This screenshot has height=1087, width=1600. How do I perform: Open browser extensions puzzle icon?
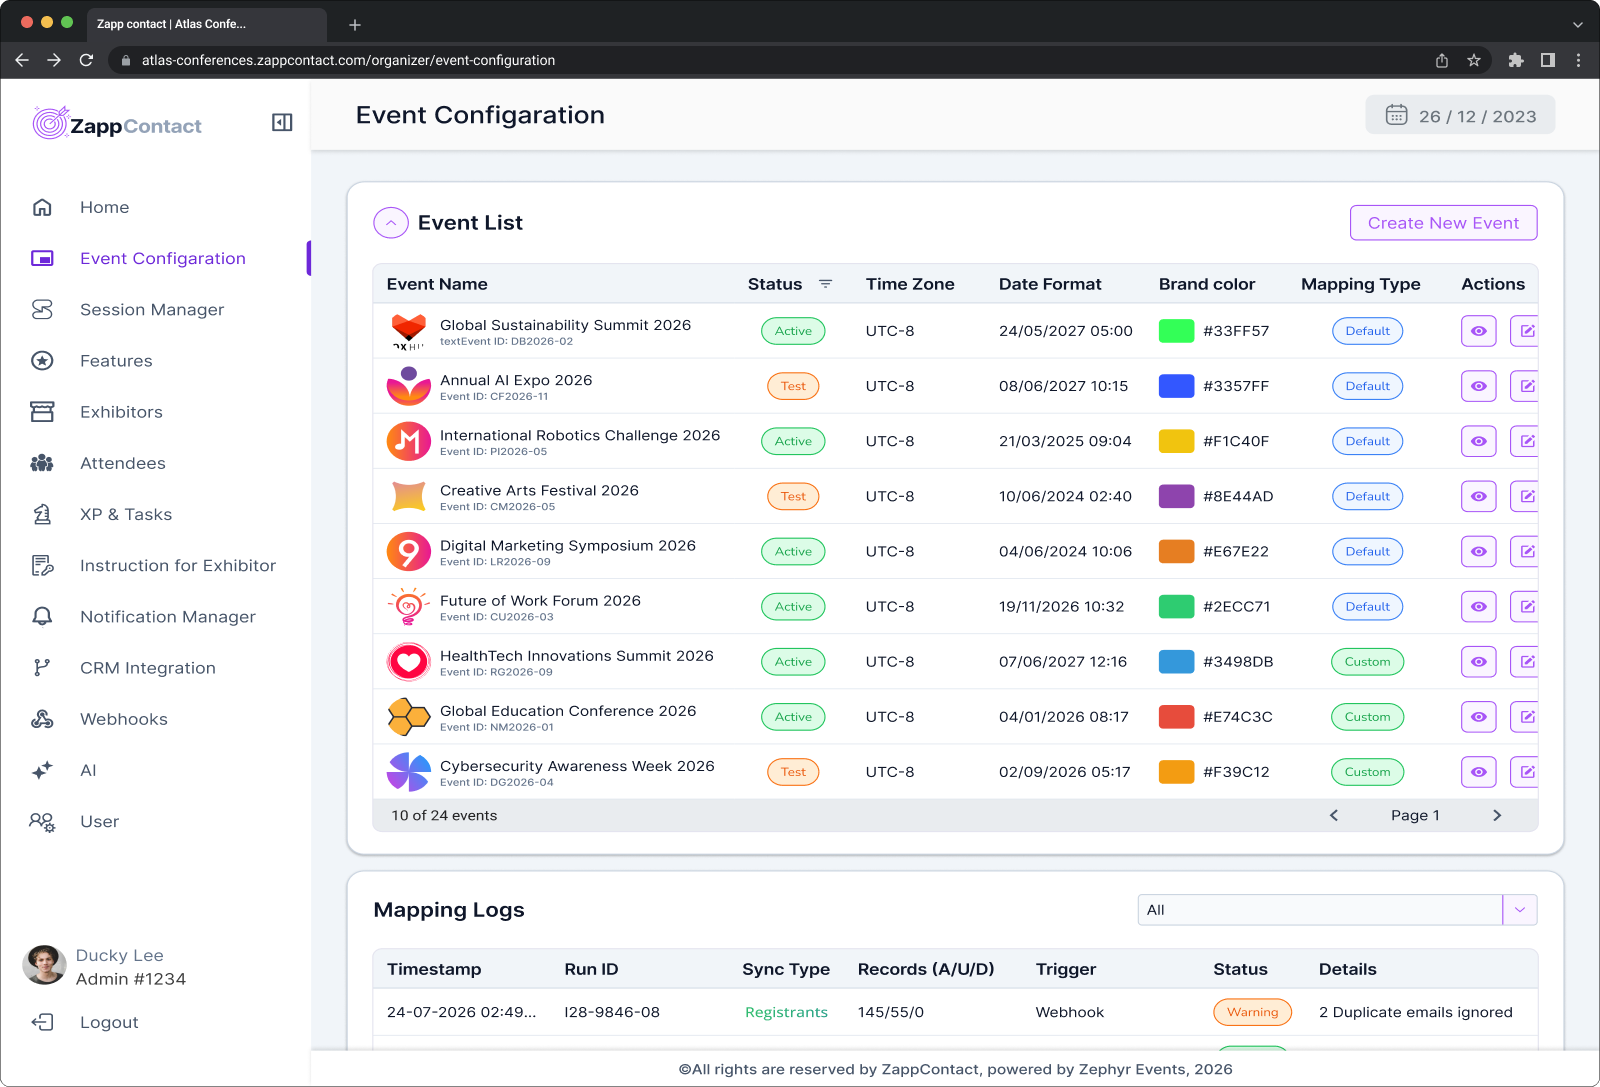point(1516,60)
